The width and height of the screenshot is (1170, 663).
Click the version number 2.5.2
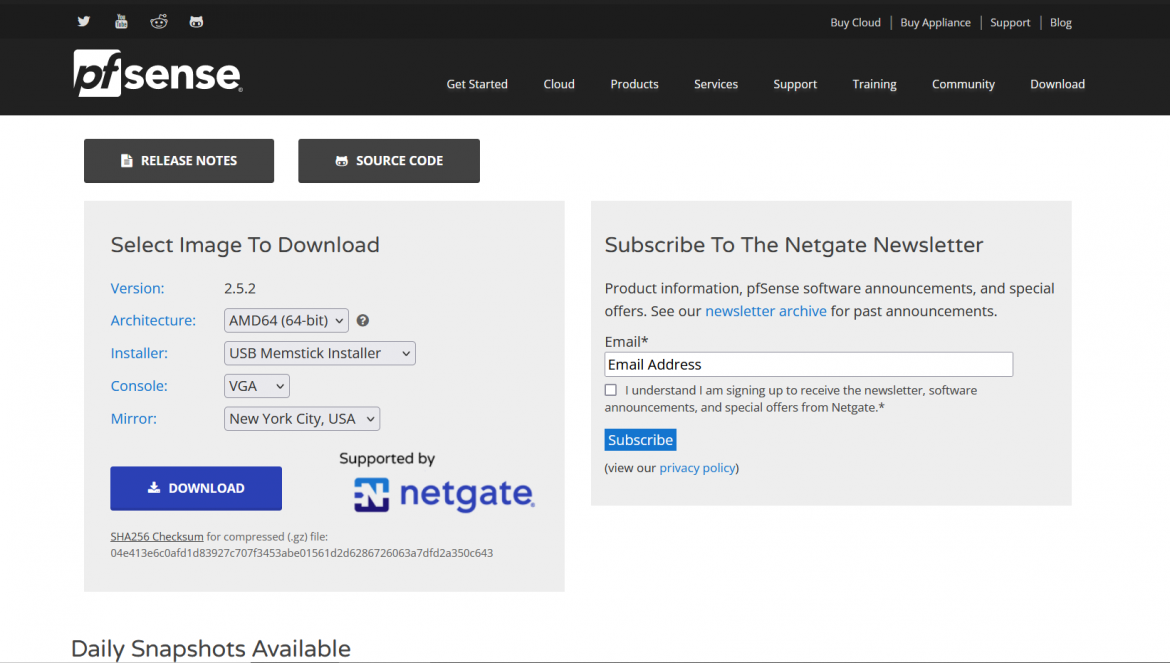click(x=240, y=288)
